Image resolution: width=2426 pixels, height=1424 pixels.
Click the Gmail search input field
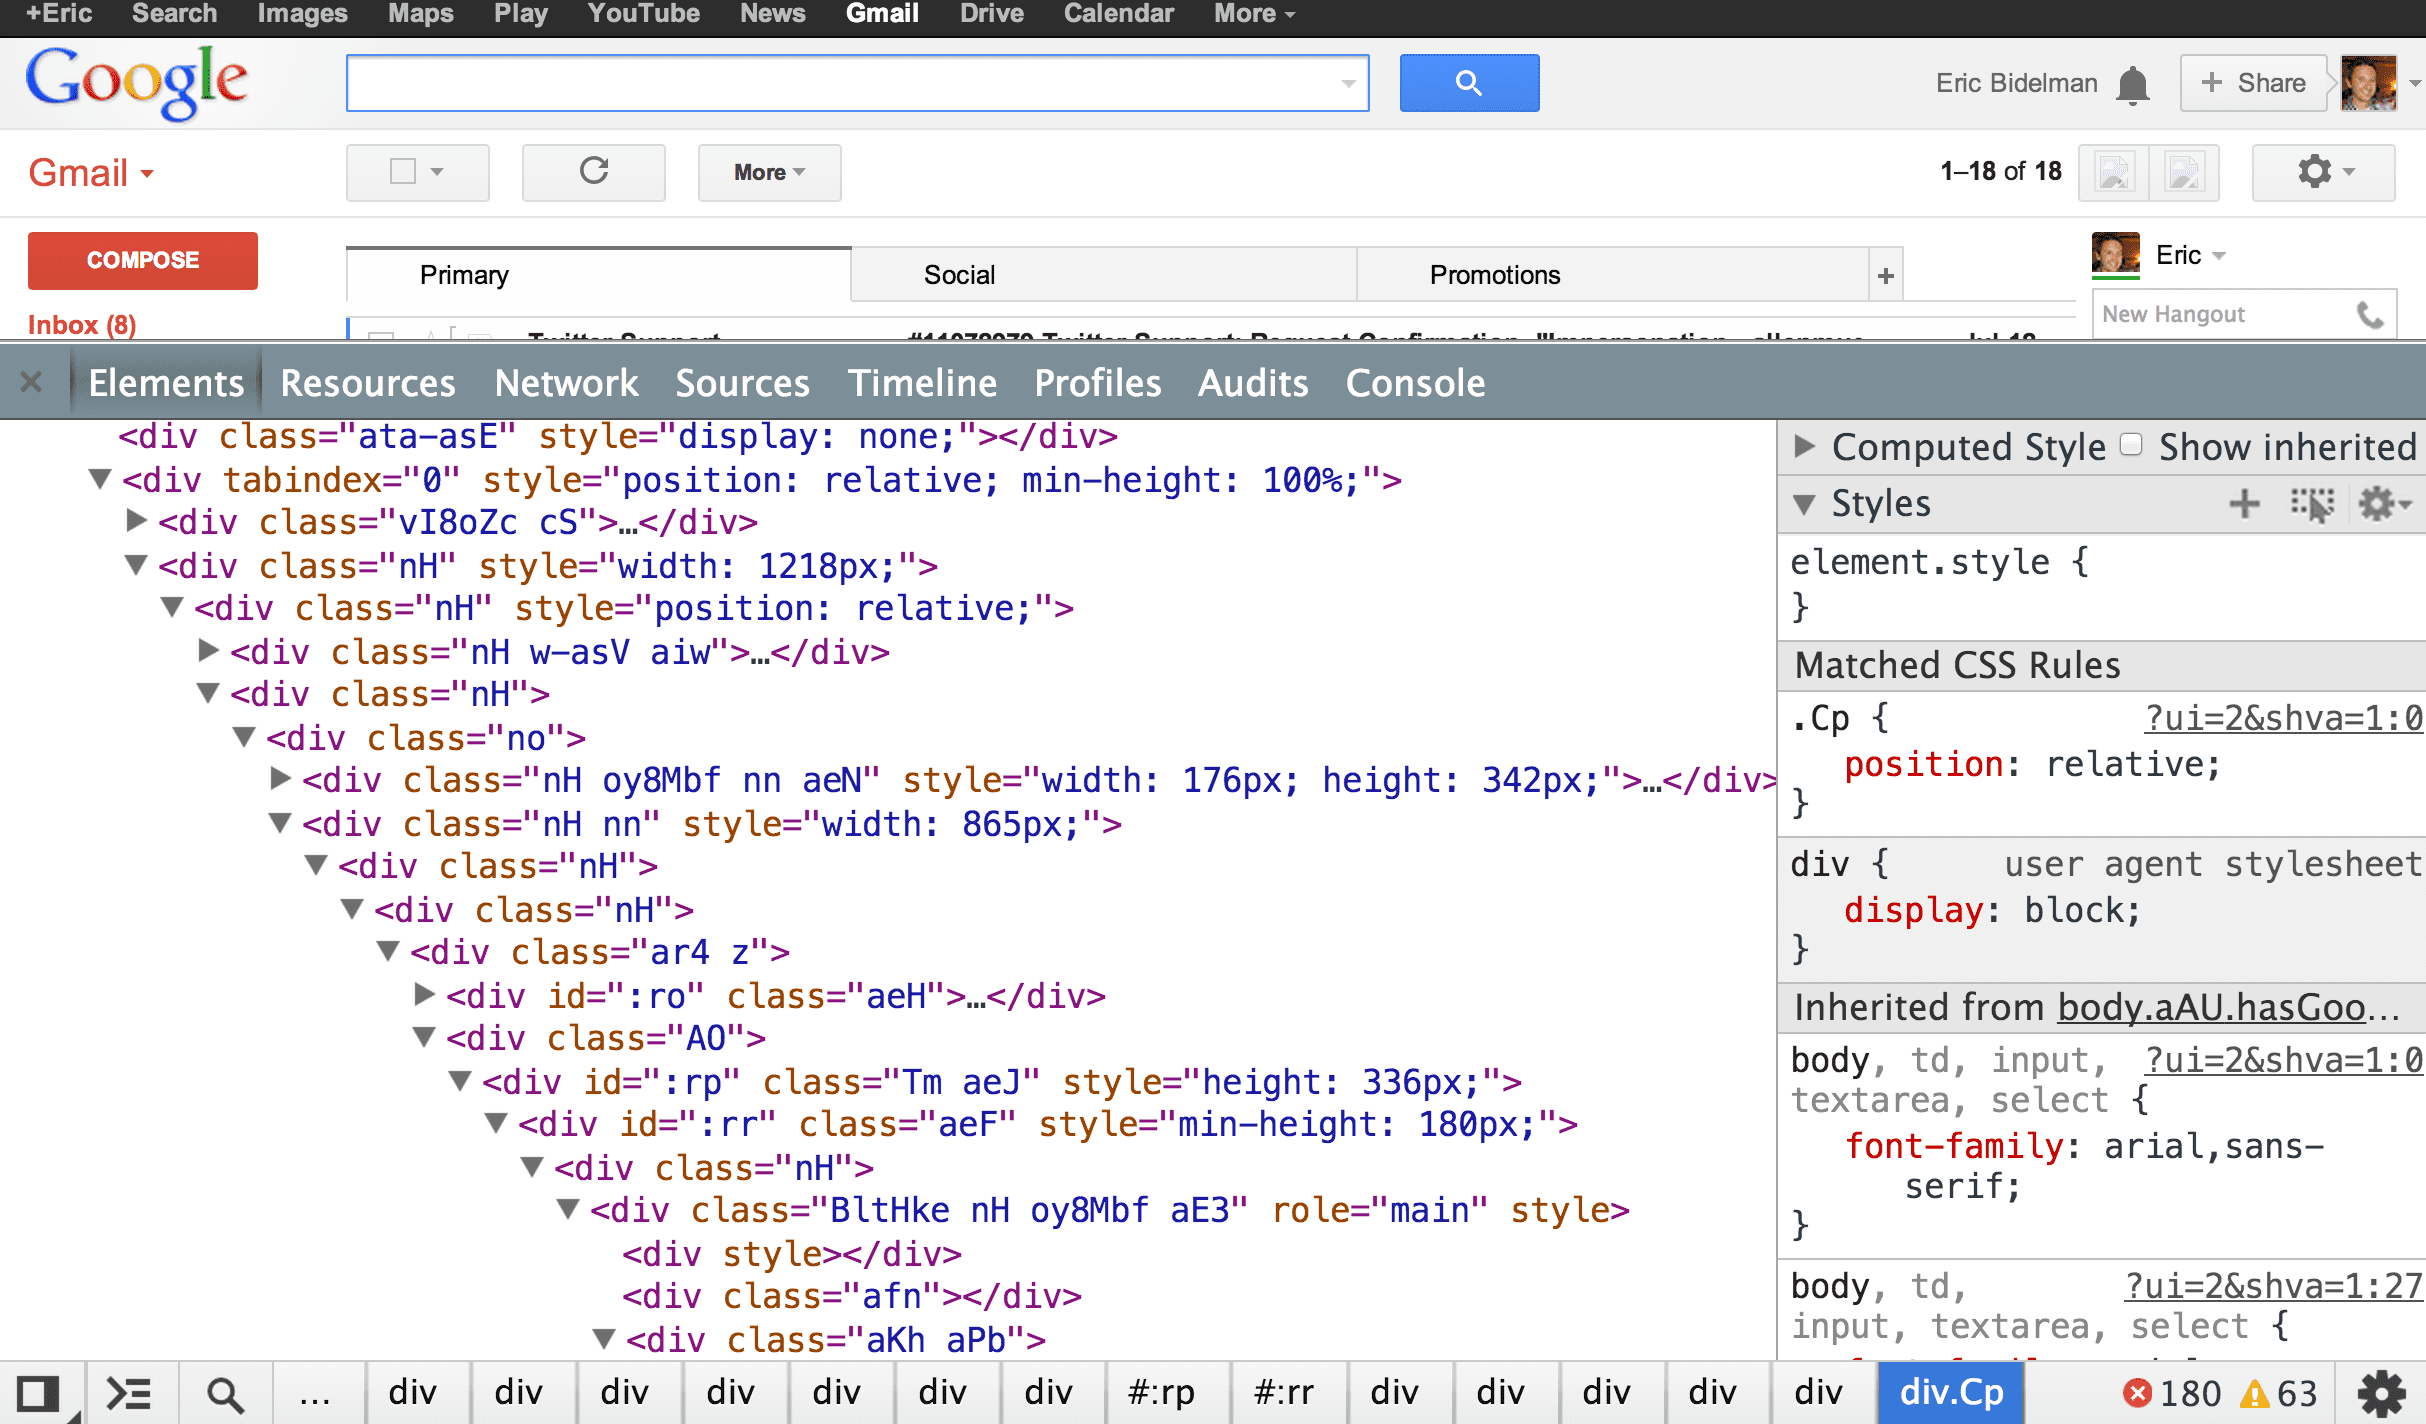tap(858, 83)
